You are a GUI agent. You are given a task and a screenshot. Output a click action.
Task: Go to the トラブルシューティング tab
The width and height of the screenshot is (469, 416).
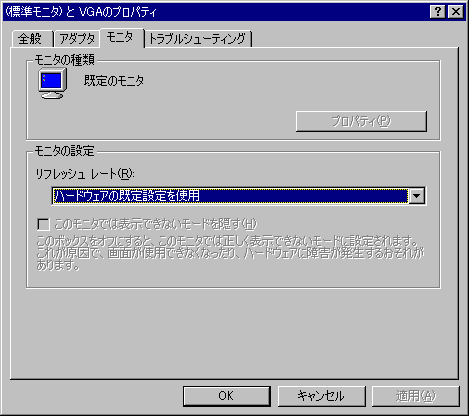pyautogui.click(x=198, y=39)
